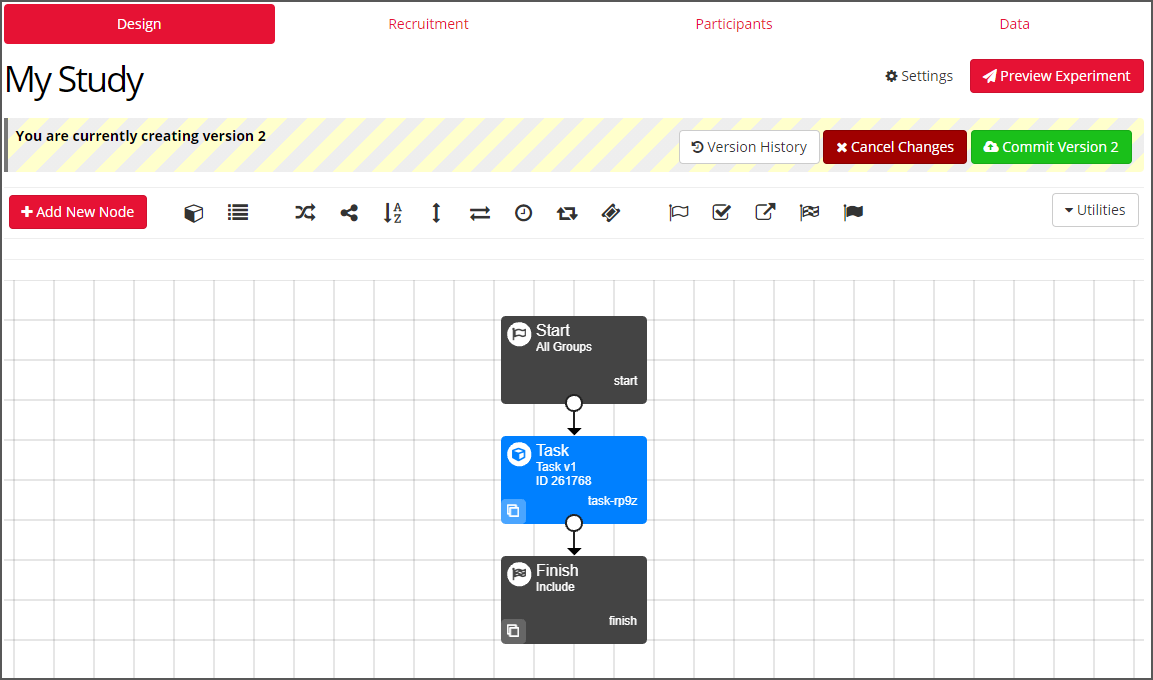Switch to the Recruitment tab

428,23
